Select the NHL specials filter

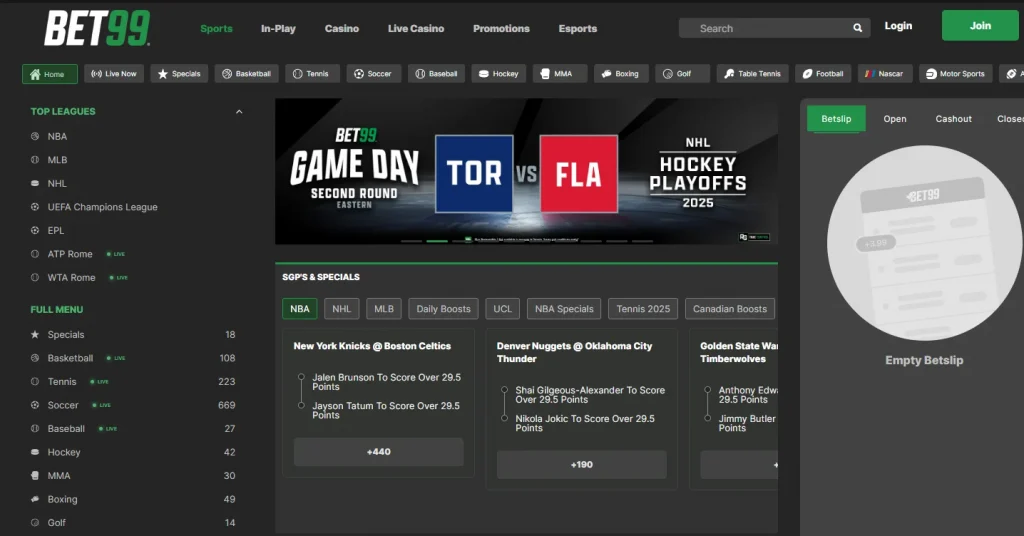(x=342, y=309)
